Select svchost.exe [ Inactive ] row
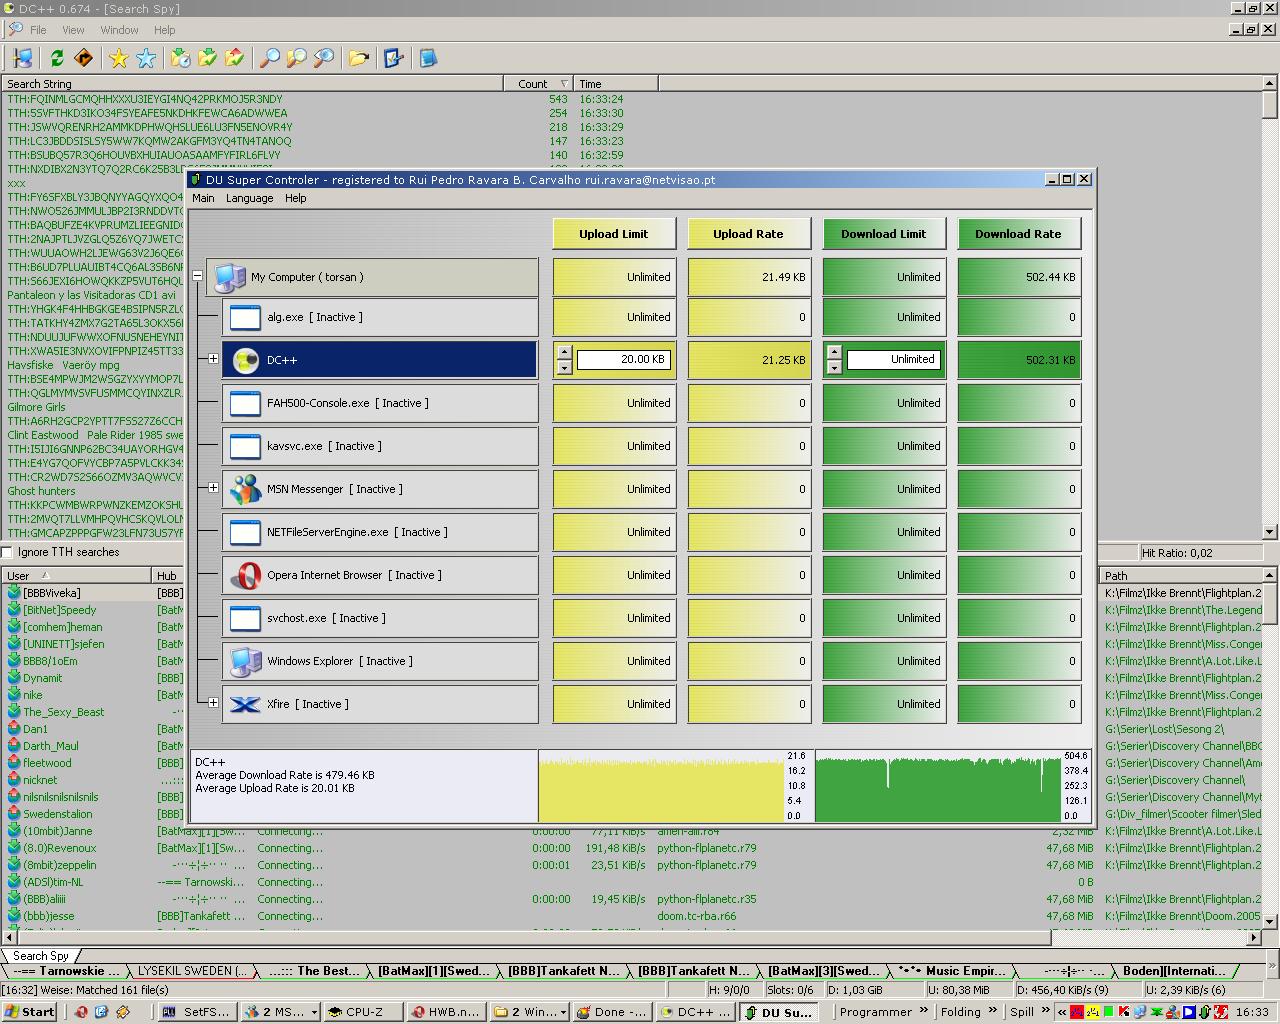Image resolution: width=1280 pixels, height=1024 pixels. coord(380,618)
